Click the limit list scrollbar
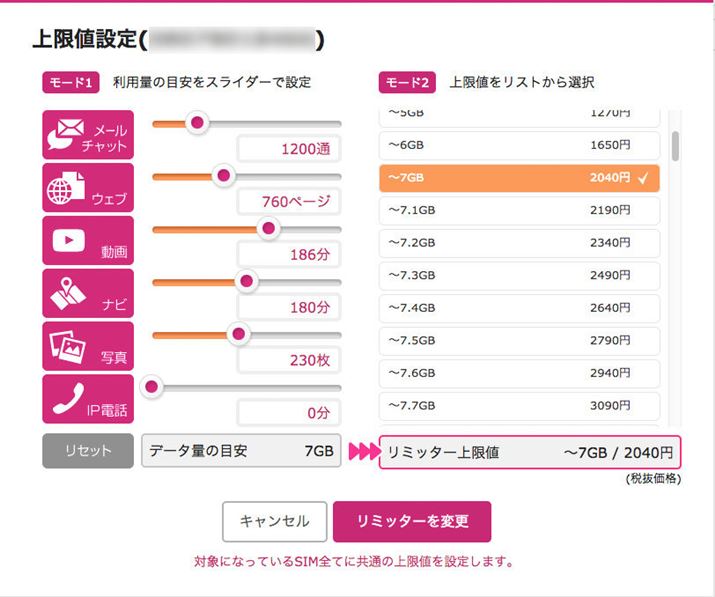Viewport: 715px width, 597px height. pyautogui.click(x=676, y=147)
